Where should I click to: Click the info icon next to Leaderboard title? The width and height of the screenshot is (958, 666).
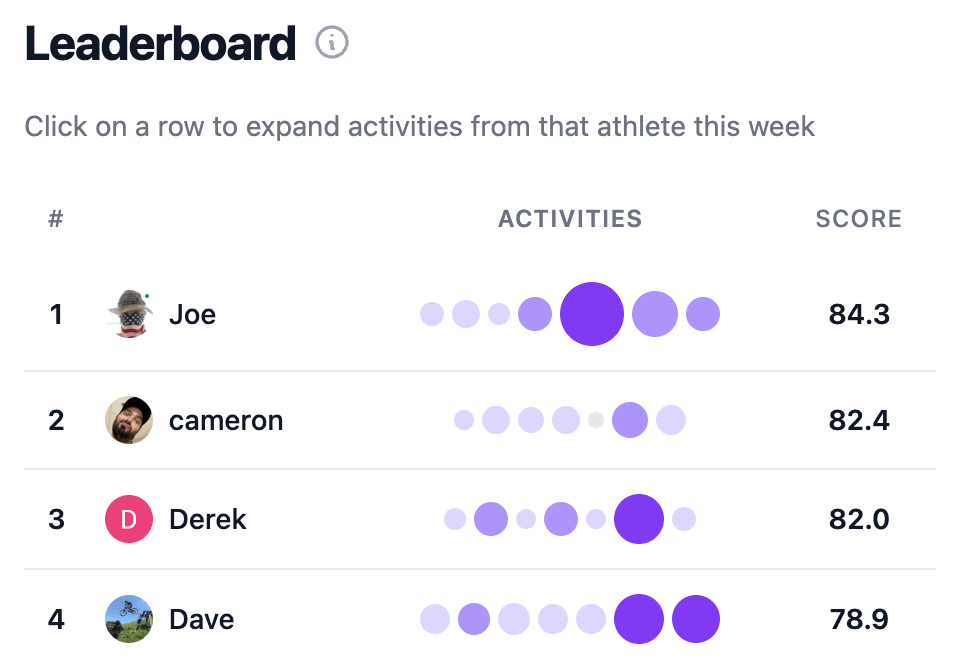click(x=331, y=42)
